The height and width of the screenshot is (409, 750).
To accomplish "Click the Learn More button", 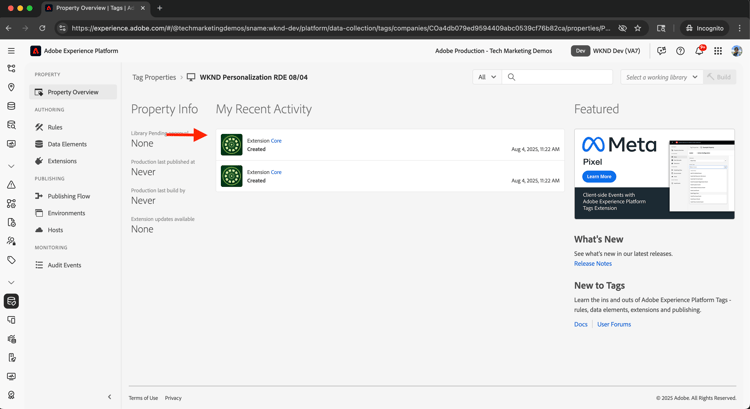I will point(598,176).
